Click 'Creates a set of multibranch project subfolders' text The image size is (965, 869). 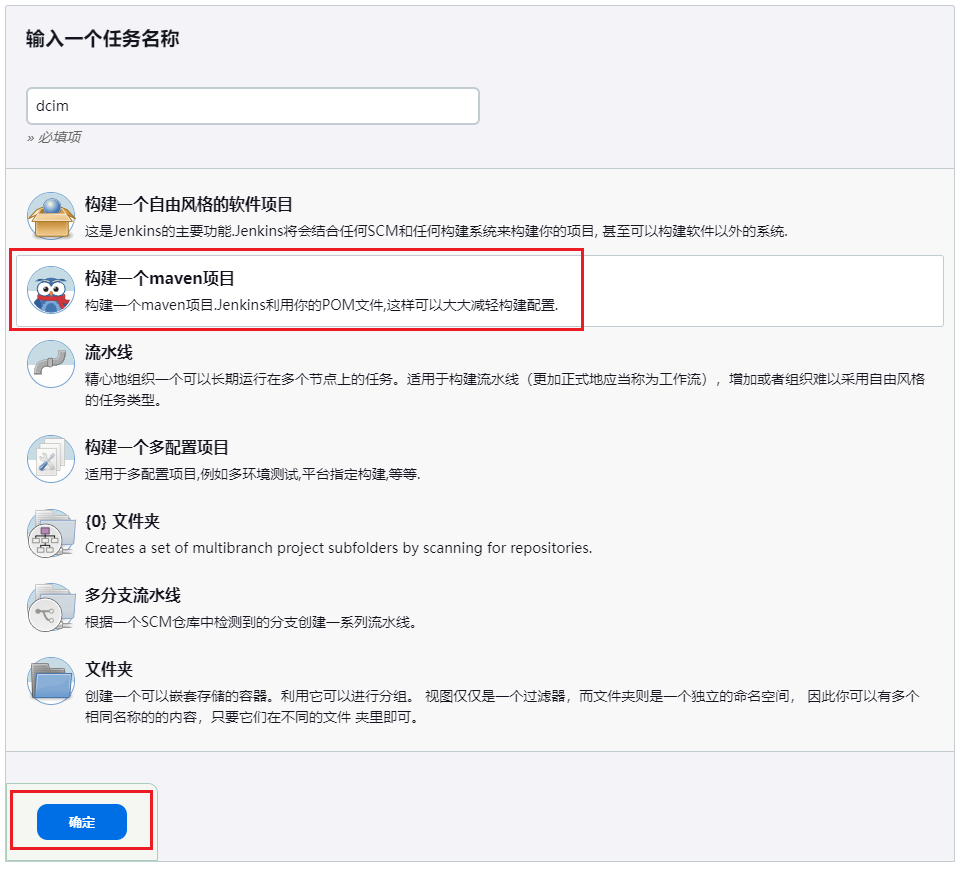pyautogui.click(x=338, y=548)
